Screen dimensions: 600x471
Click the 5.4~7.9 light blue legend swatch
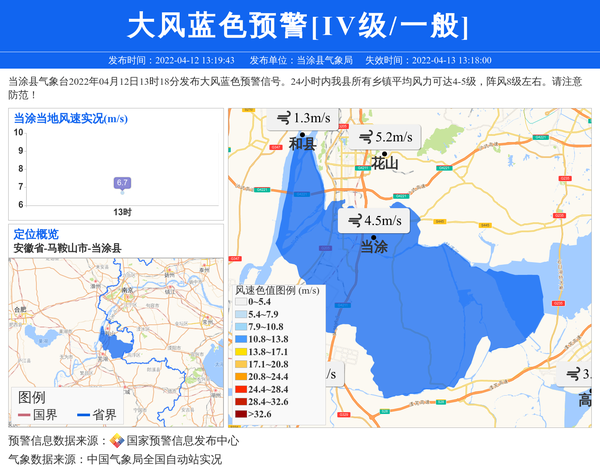pos(241,315)
